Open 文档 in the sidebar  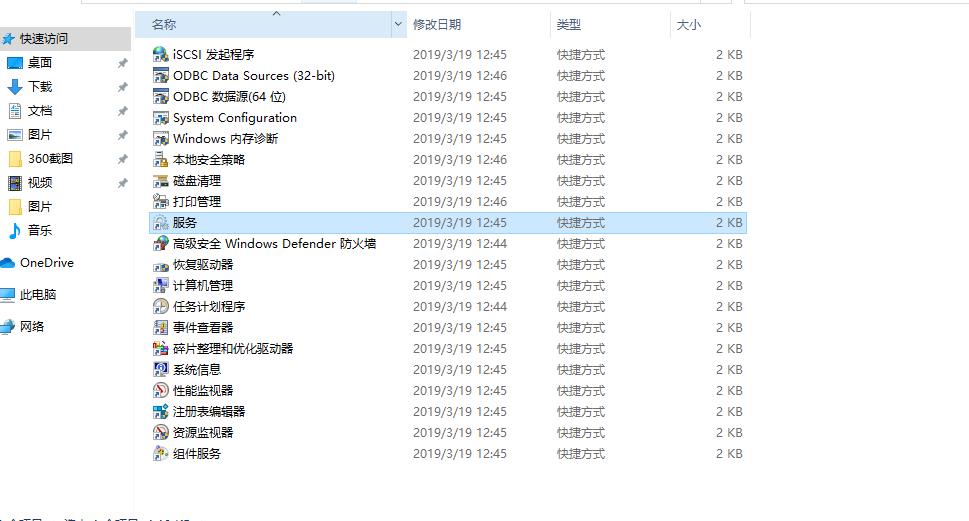pos(40,111)
